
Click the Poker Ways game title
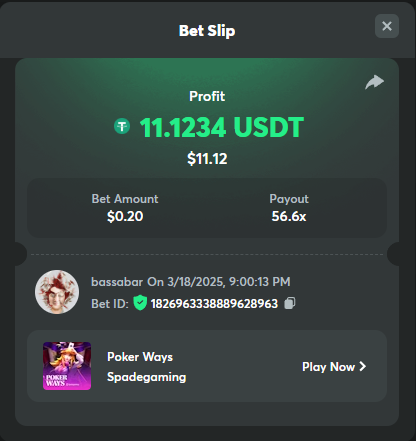pyautogui.click(x=140, y=357)
